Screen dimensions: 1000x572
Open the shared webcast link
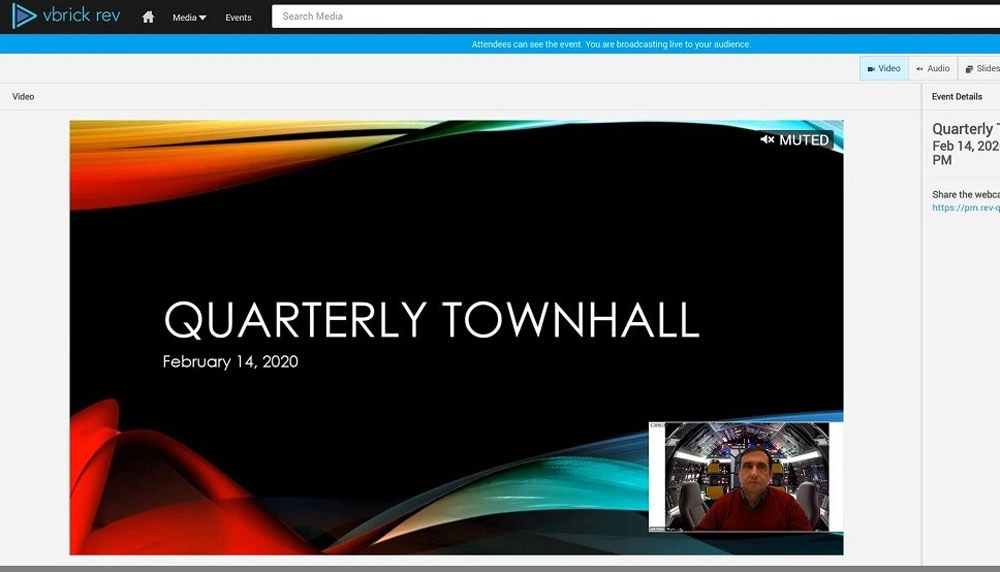(966, 208)
